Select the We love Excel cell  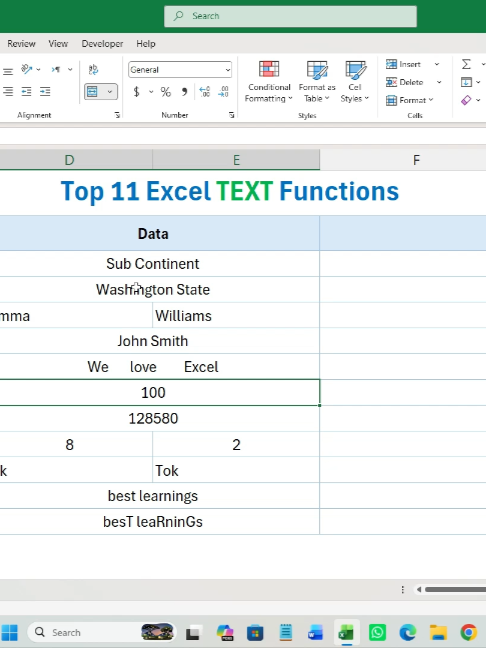coord(160,367)
